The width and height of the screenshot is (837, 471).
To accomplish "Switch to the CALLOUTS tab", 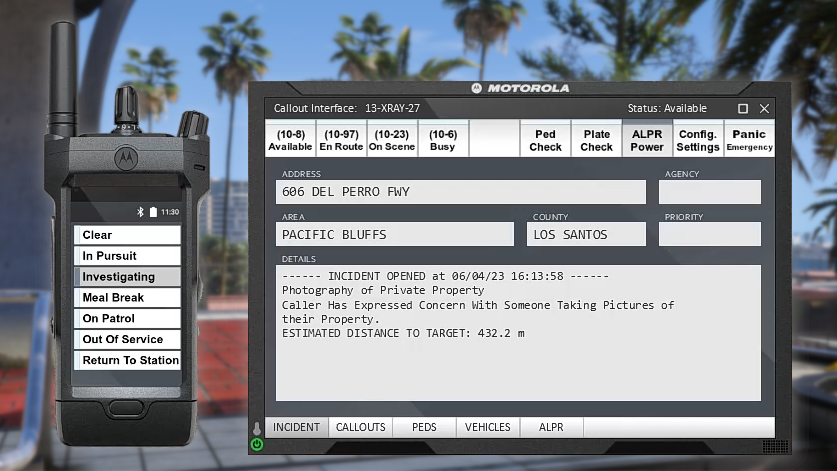I will click(360, 427).
